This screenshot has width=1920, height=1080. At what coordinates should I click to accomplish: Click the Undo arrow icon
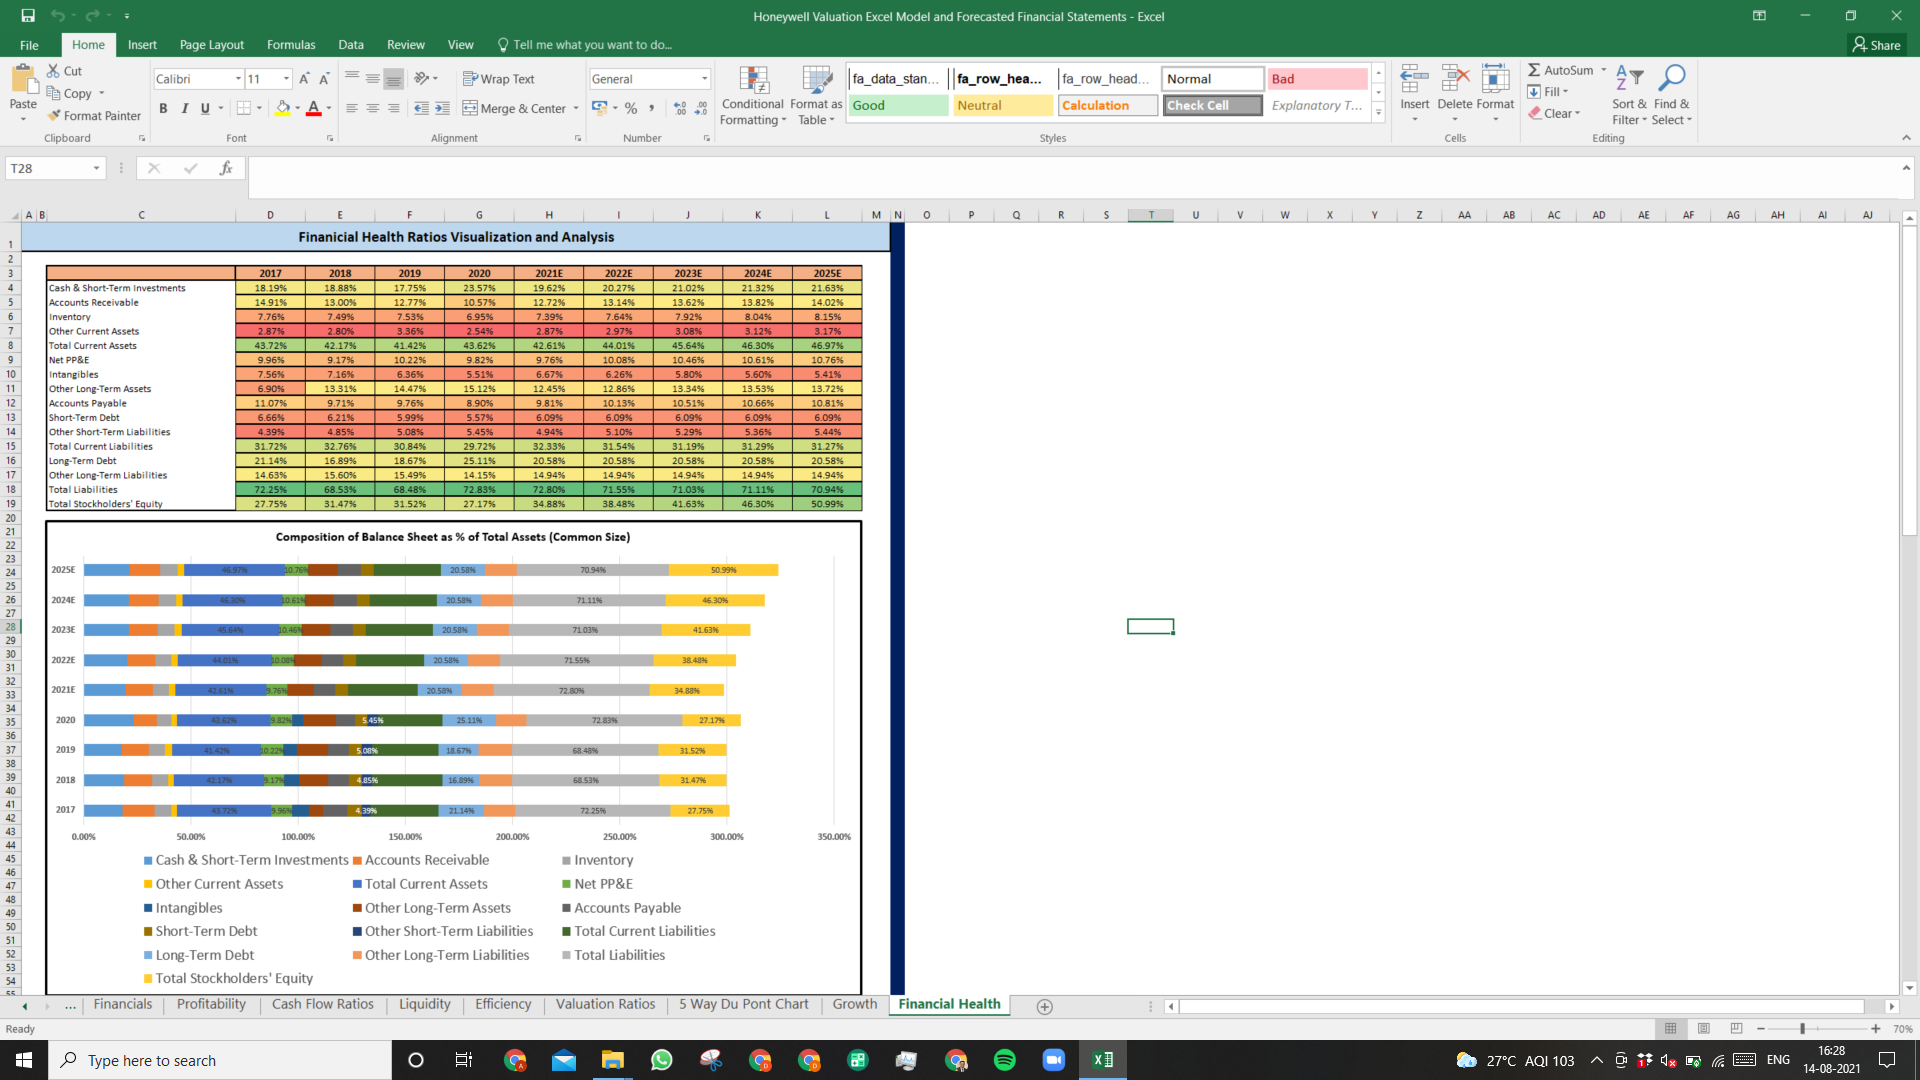tap(58, 16)
